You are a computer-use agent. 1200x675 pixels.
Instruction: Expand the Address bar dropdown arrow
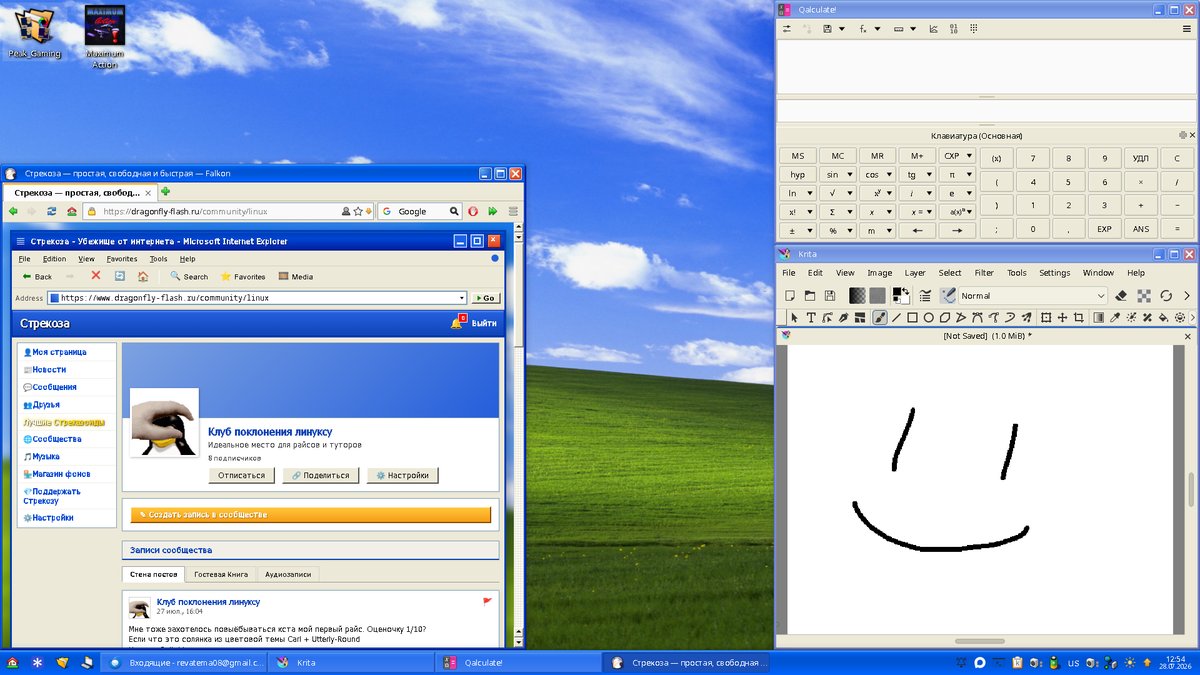(462, 297)
